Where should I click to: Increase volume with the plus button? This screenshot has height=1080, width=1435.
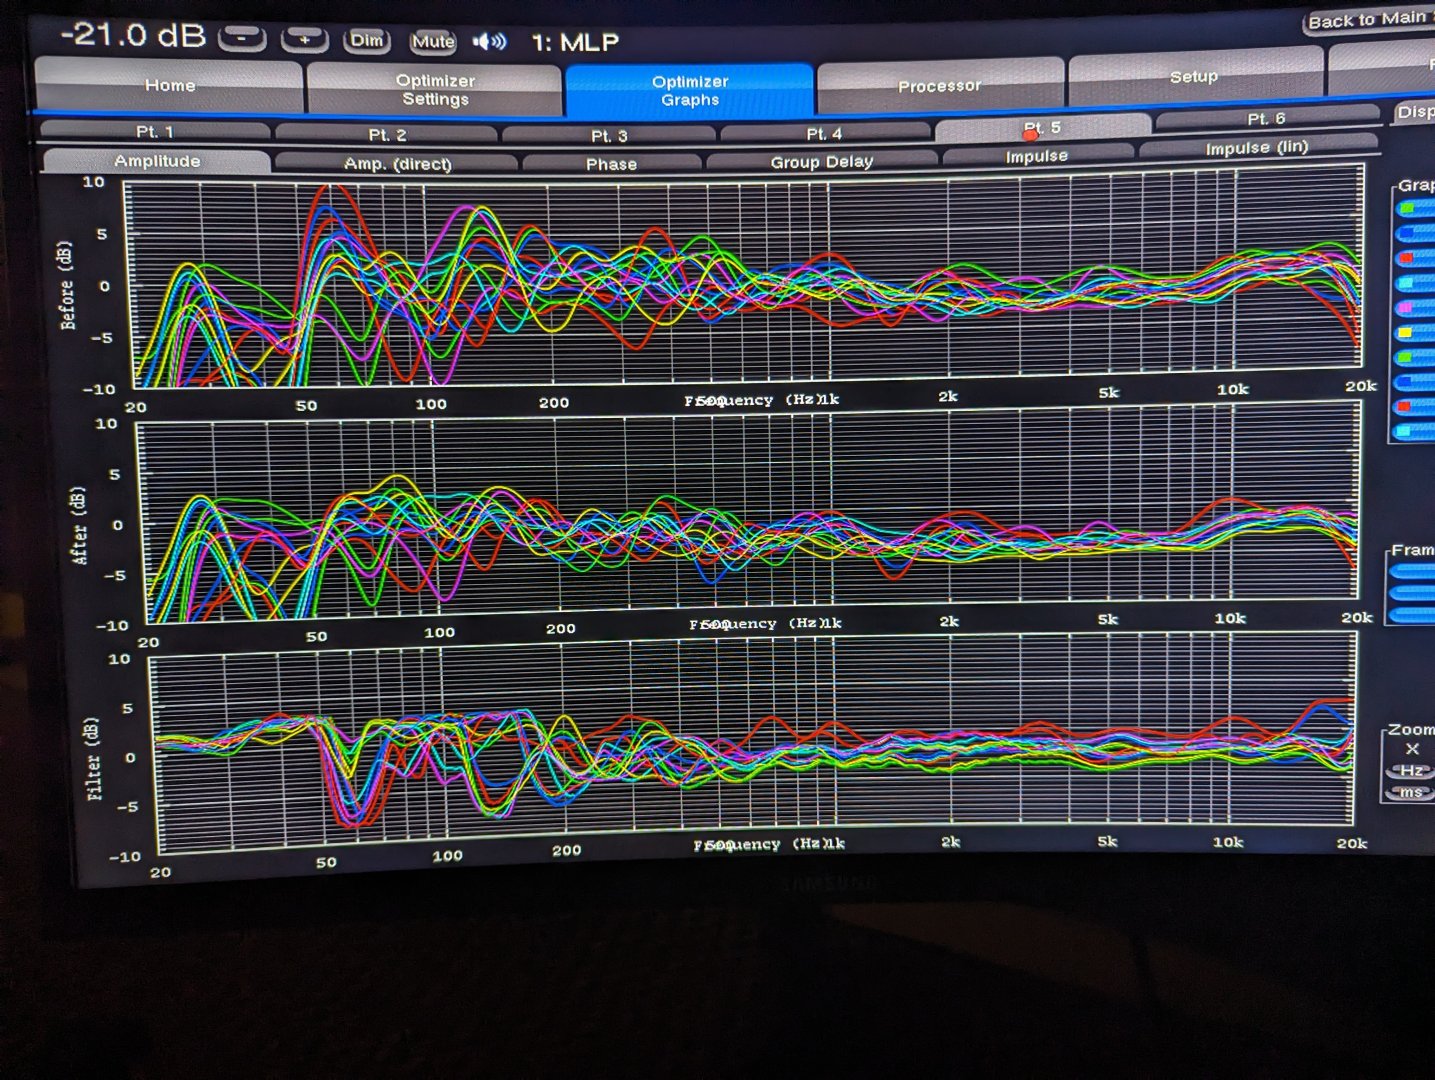[304, 39]
